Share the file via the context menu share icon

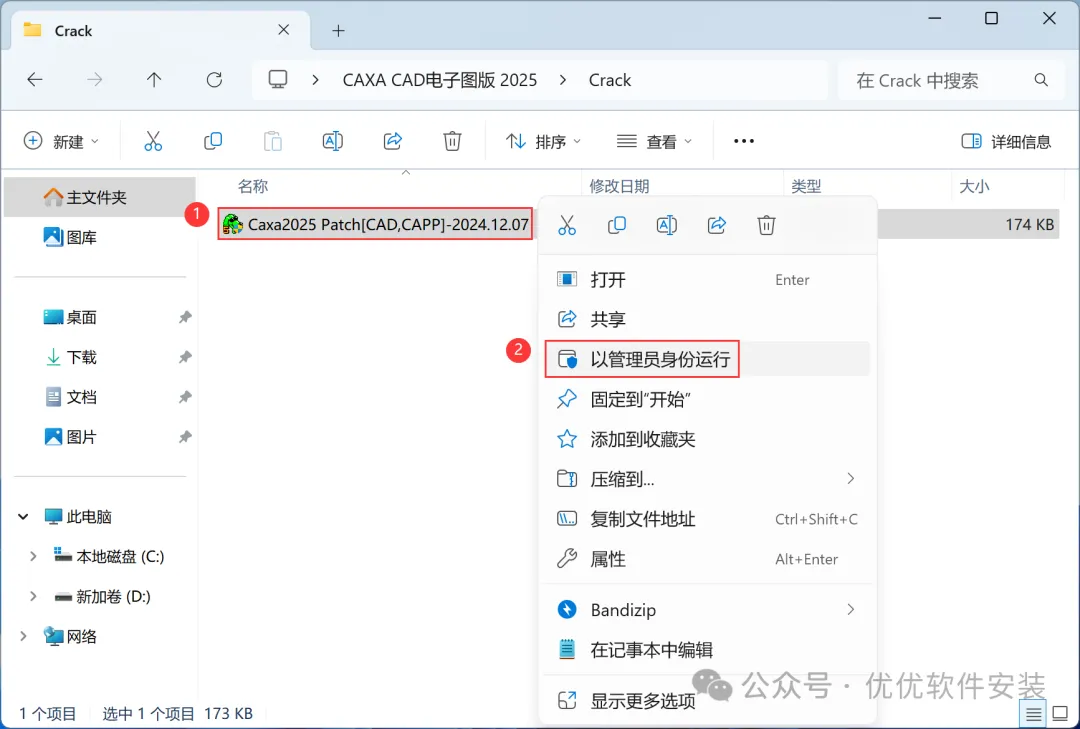click(x=716, y=225)
